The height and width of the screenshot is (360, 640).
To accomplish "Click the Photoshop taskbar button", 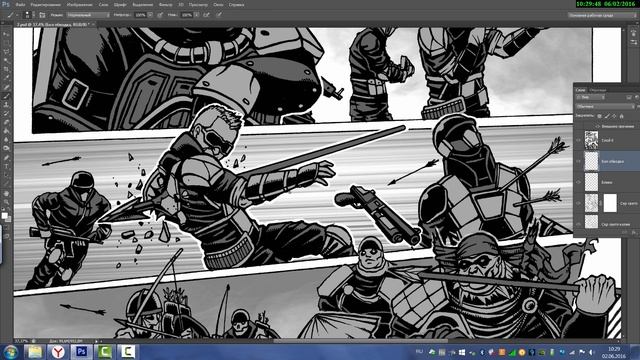I will (81, 351).
